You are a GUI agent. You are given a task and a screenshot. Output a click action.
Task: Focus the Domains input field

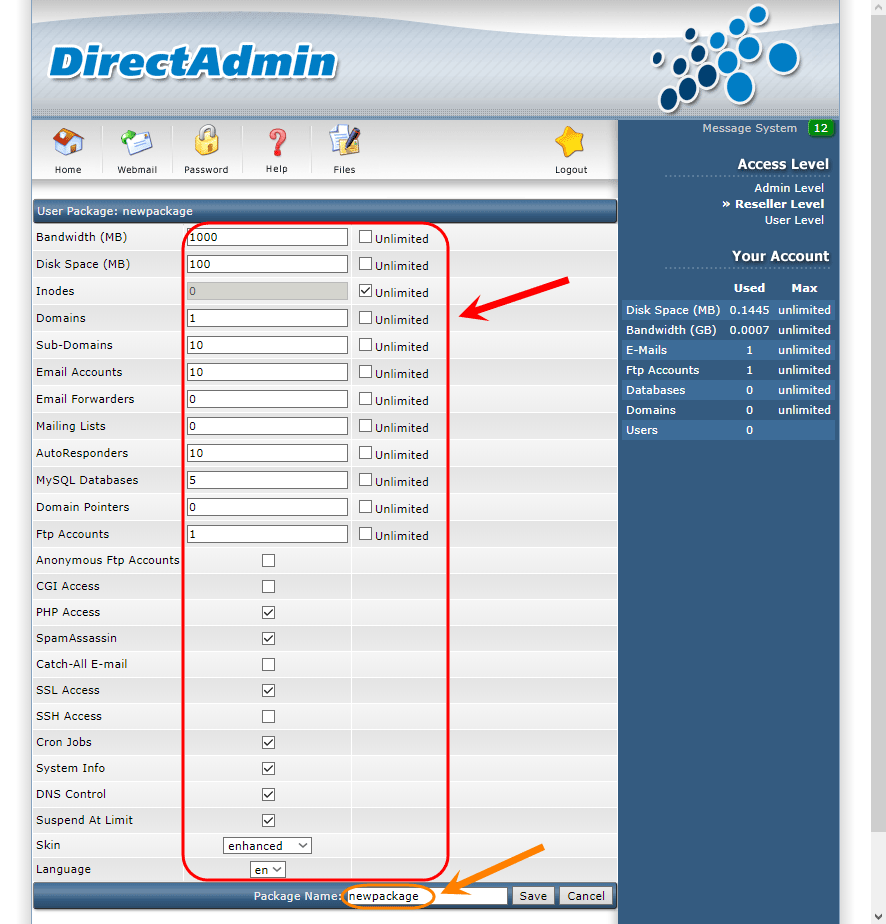267,318
